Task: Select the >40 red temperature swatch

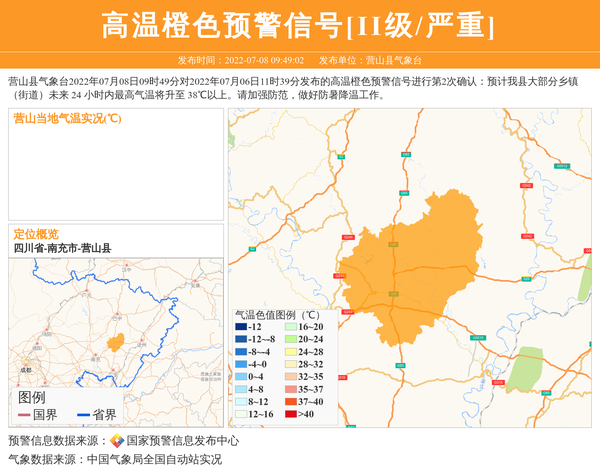Action: click(291, 414)
